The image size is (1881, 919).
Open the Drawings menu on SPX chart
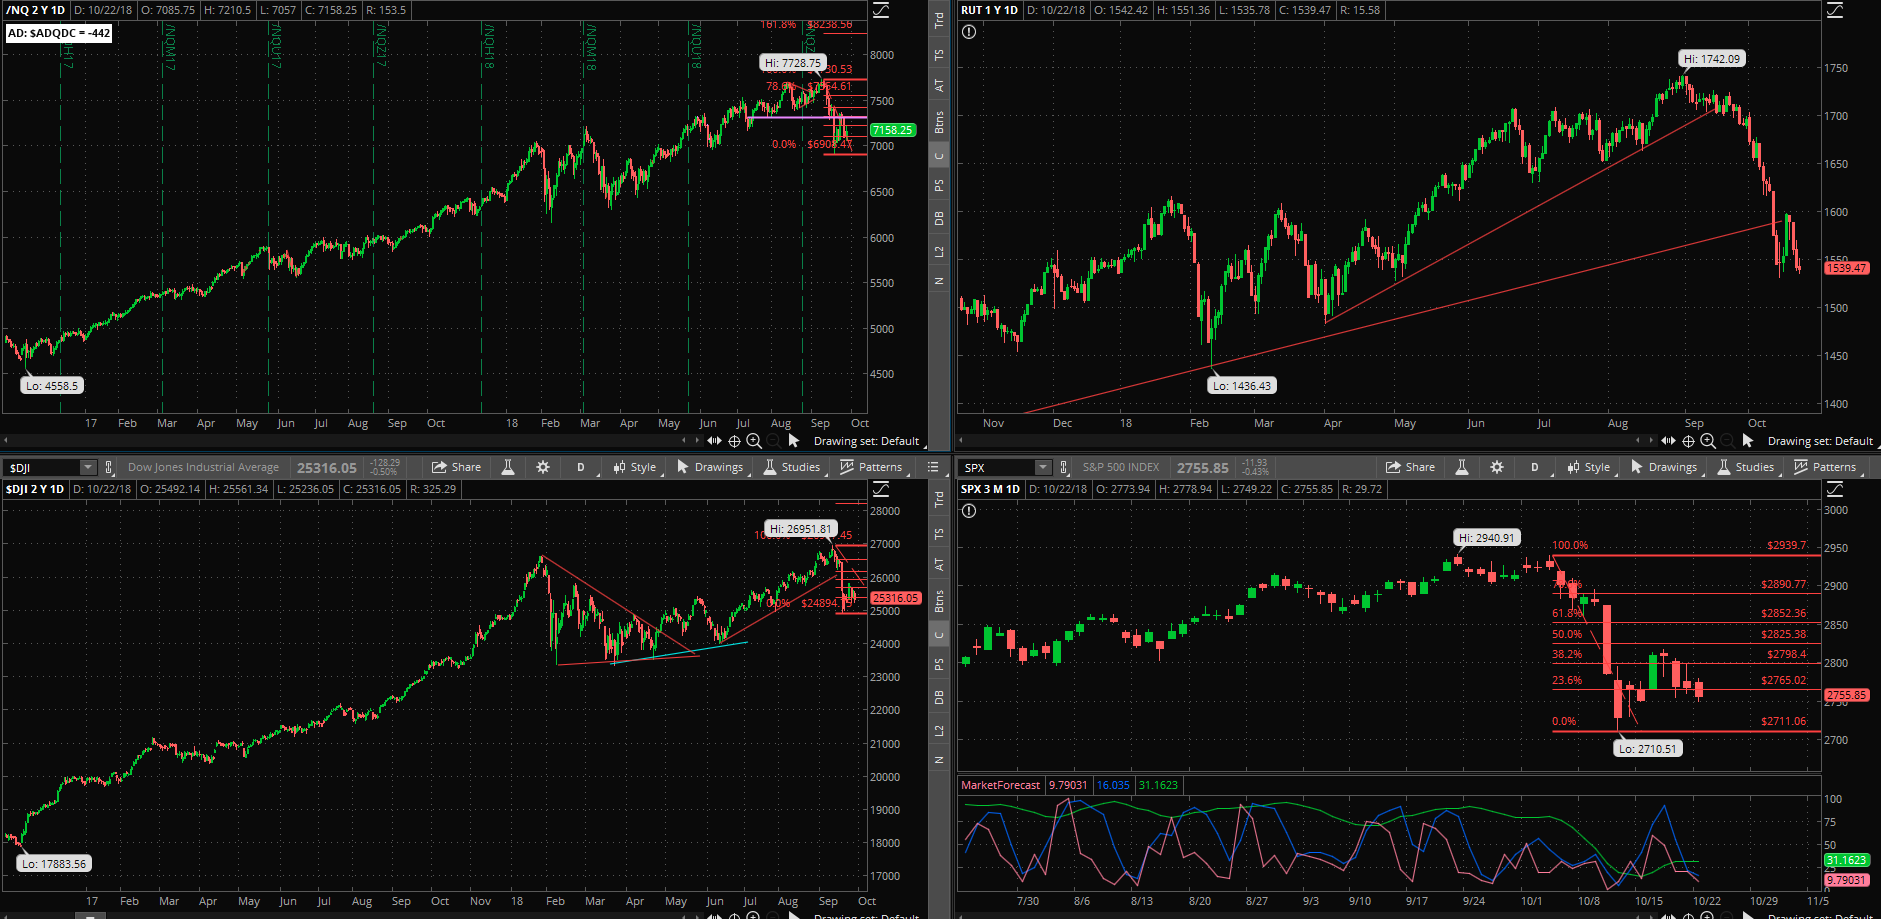(x=1664, y=467)
